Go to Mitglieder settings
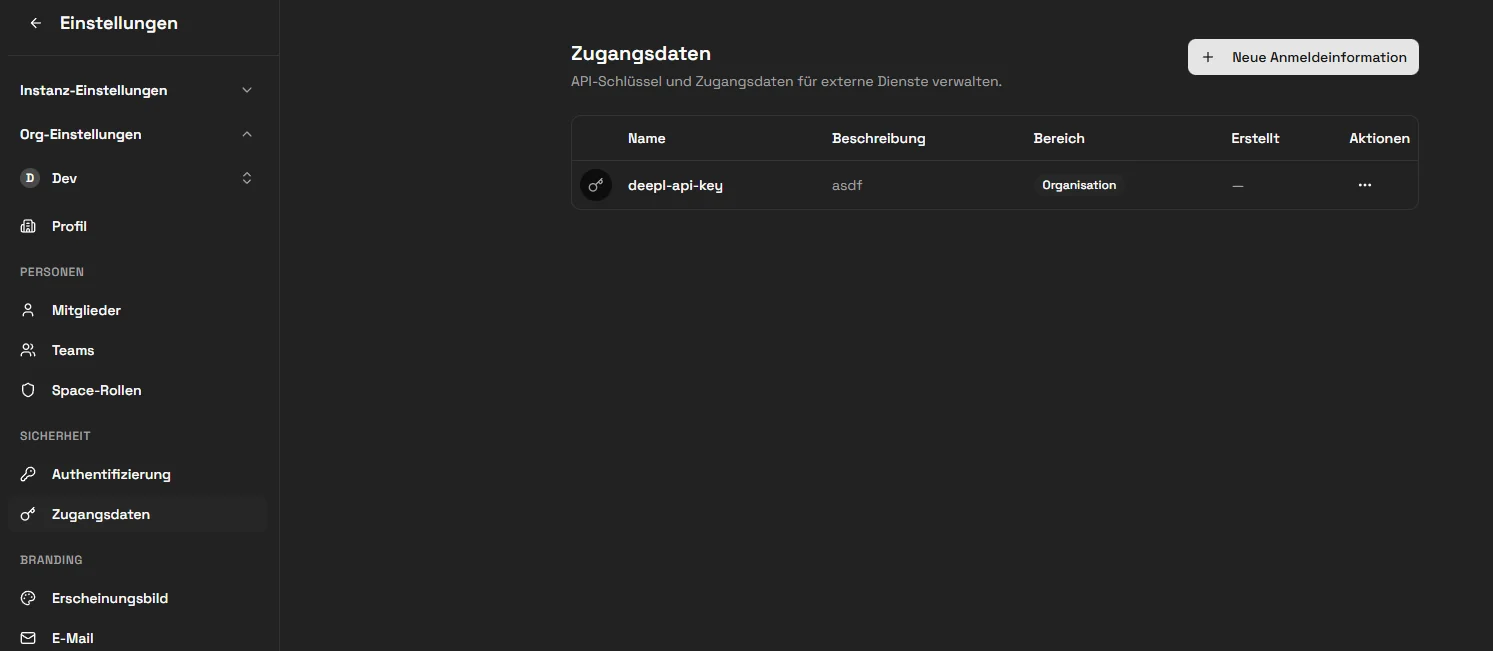 point(137,310)
